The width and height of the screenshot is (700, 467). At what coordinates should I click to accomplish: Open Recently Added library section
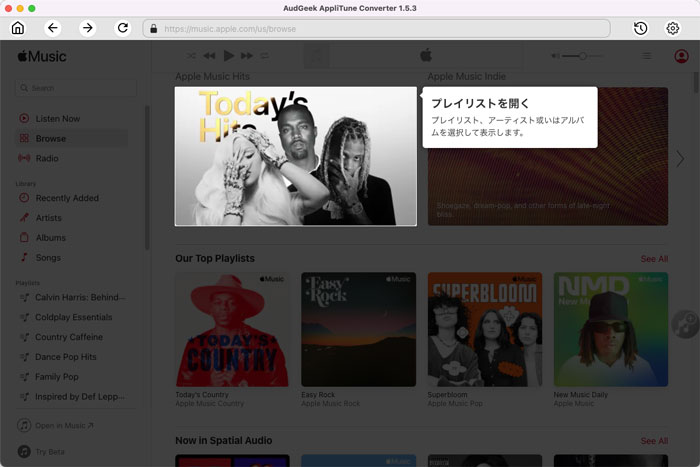coord(71,198)
